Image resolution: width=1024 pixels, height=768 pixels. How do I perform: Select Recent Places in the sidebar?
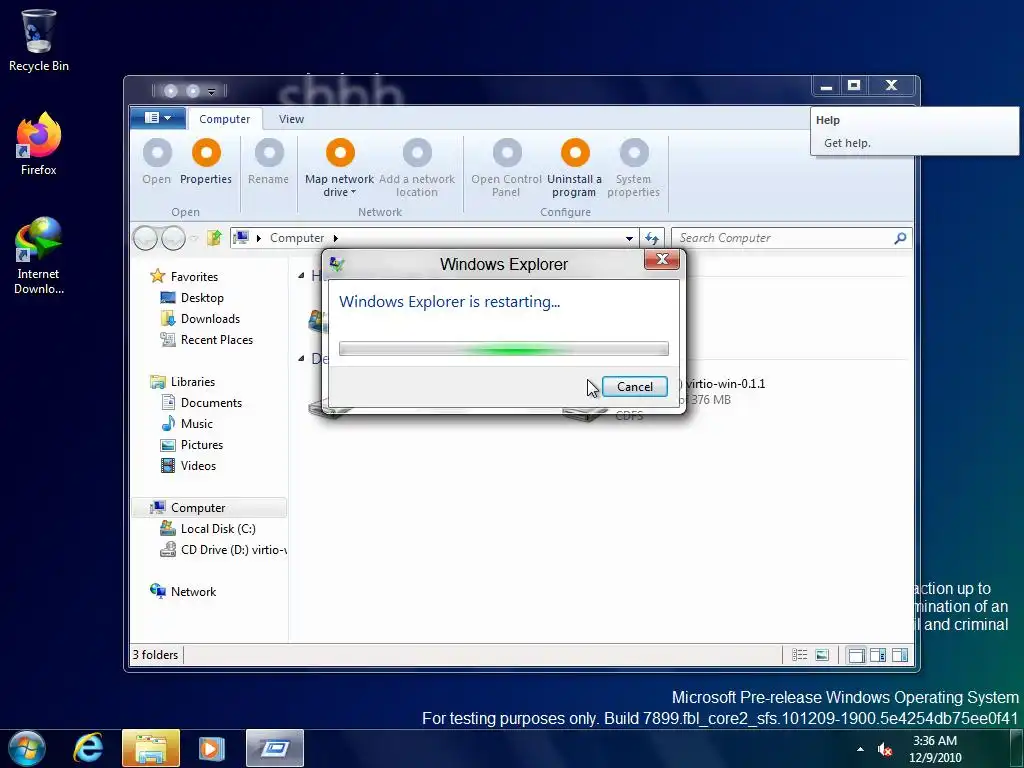217,340
